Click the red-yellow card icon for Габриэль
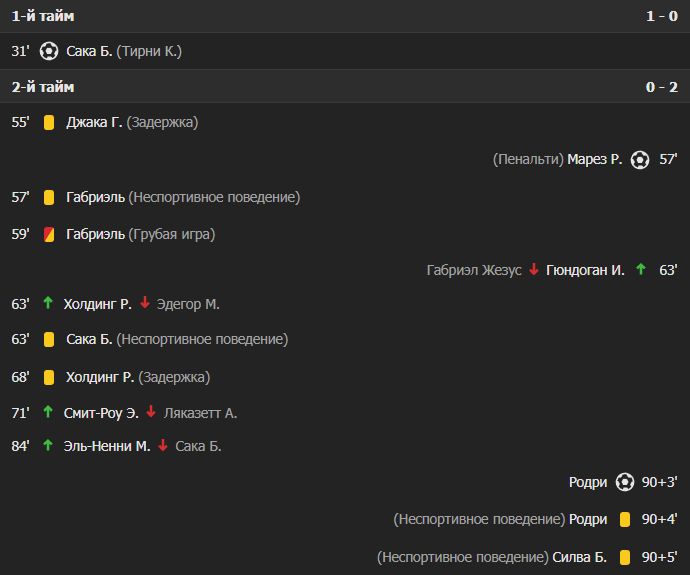The height and width of the screenshot is (575, 690). click(48, 235)
